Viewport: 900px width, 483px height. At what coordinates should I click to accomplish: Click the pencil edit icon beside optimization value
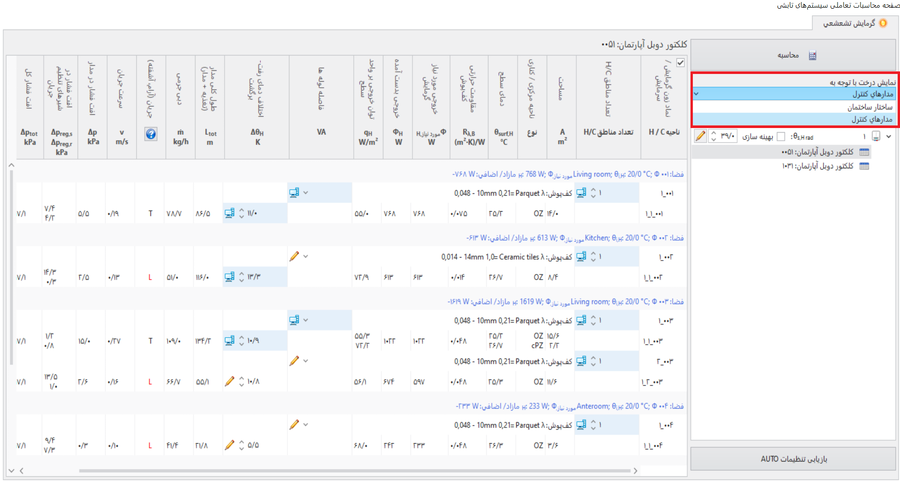tap(700, 137)
